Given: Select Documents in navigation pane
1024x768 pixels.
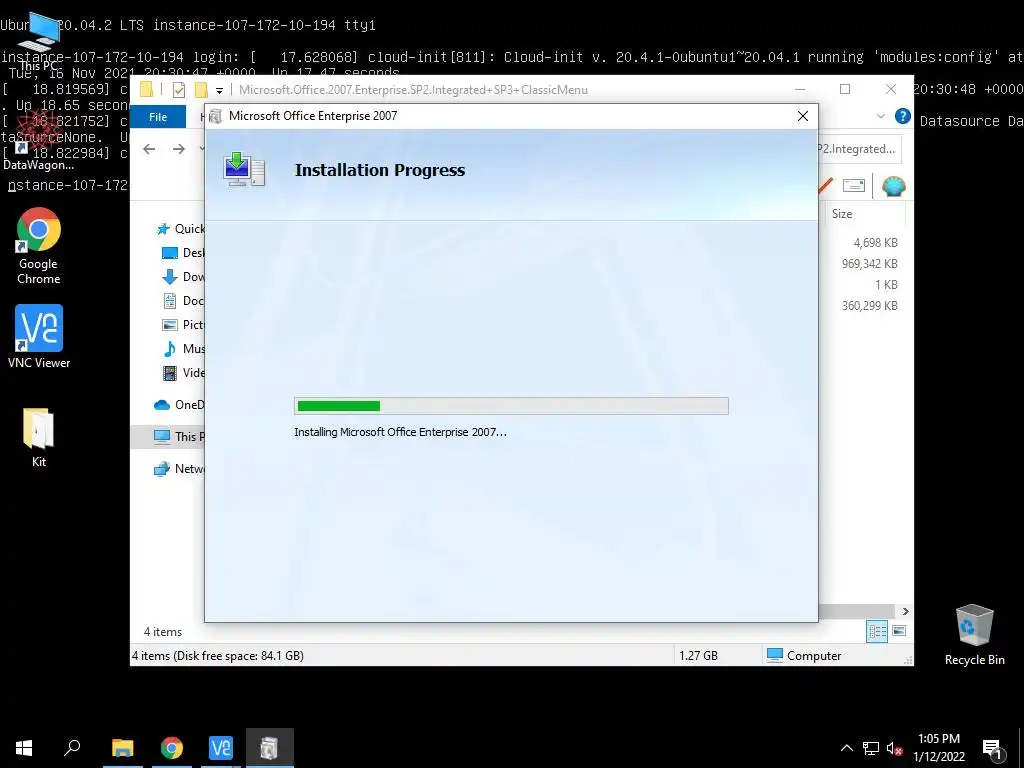Looking at the screenshot, I should (183, 300).
